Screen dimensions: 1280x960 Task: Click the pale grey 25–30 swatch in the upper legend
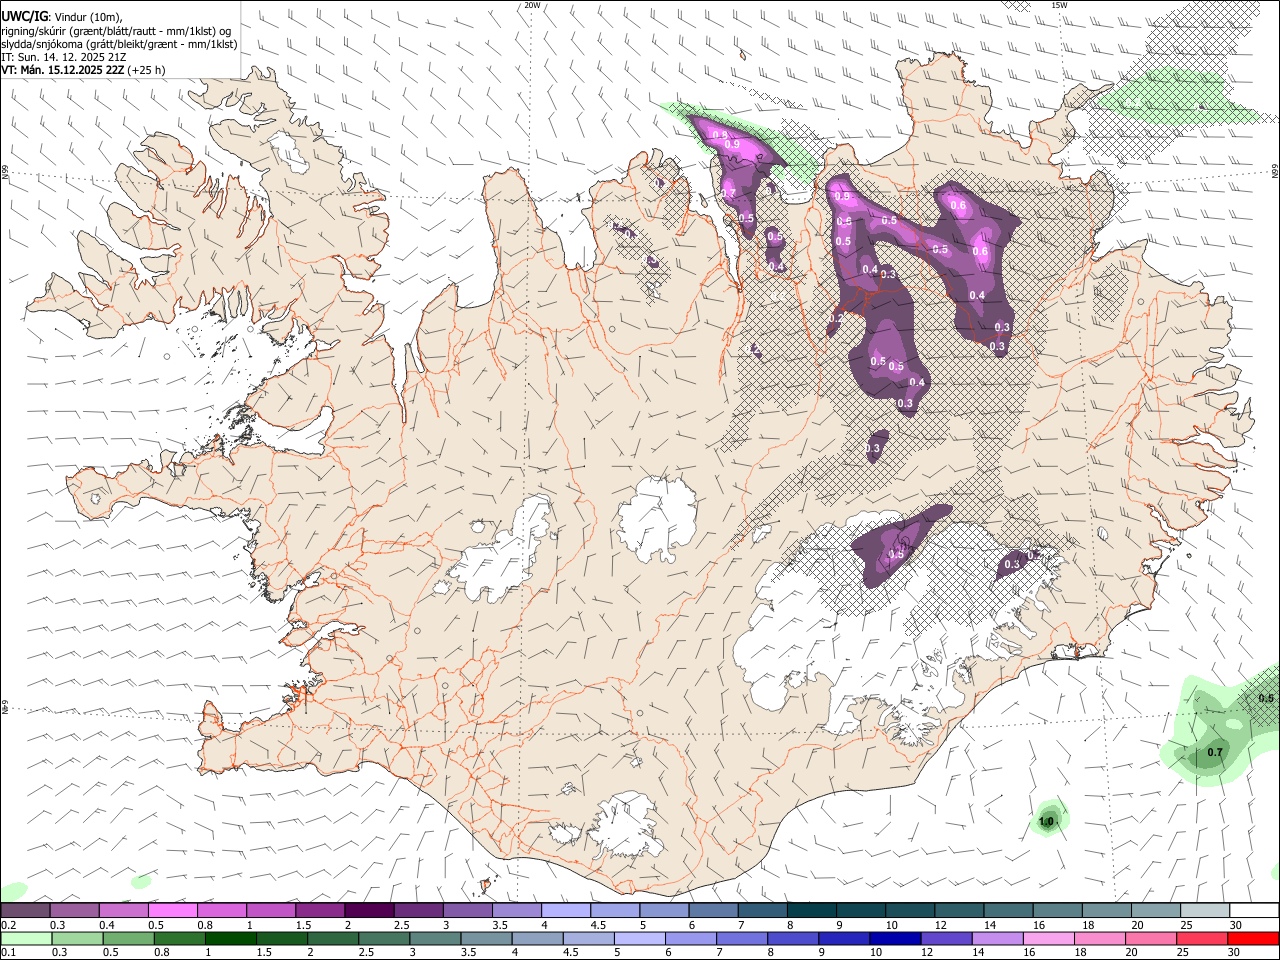[x=1205, y=911]
